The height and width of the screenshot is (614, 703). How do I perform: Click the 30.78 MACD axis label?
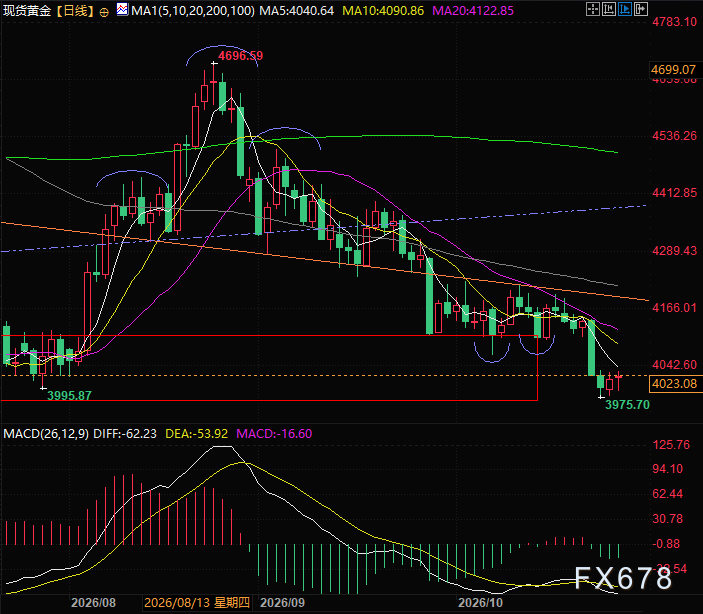(668, 518)
